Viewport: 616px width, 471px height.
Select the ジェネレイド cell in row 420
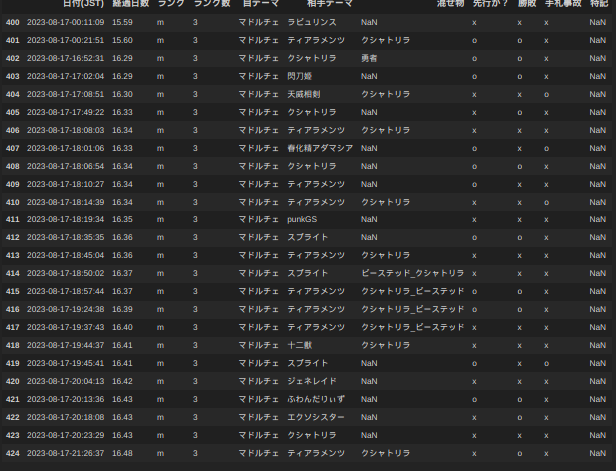click(312, 381)
